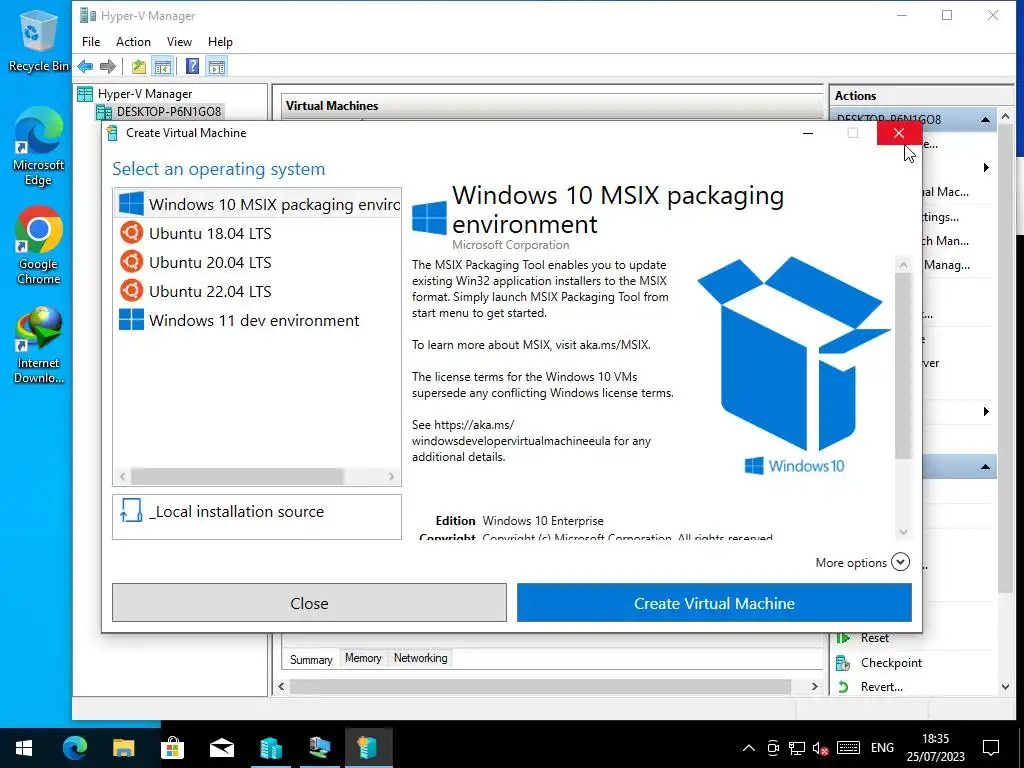1024x768 pixels.
Task: Select Ubuntu 18.04 LTS from the list
Action: pyautogui.click(x=257, y=233)
